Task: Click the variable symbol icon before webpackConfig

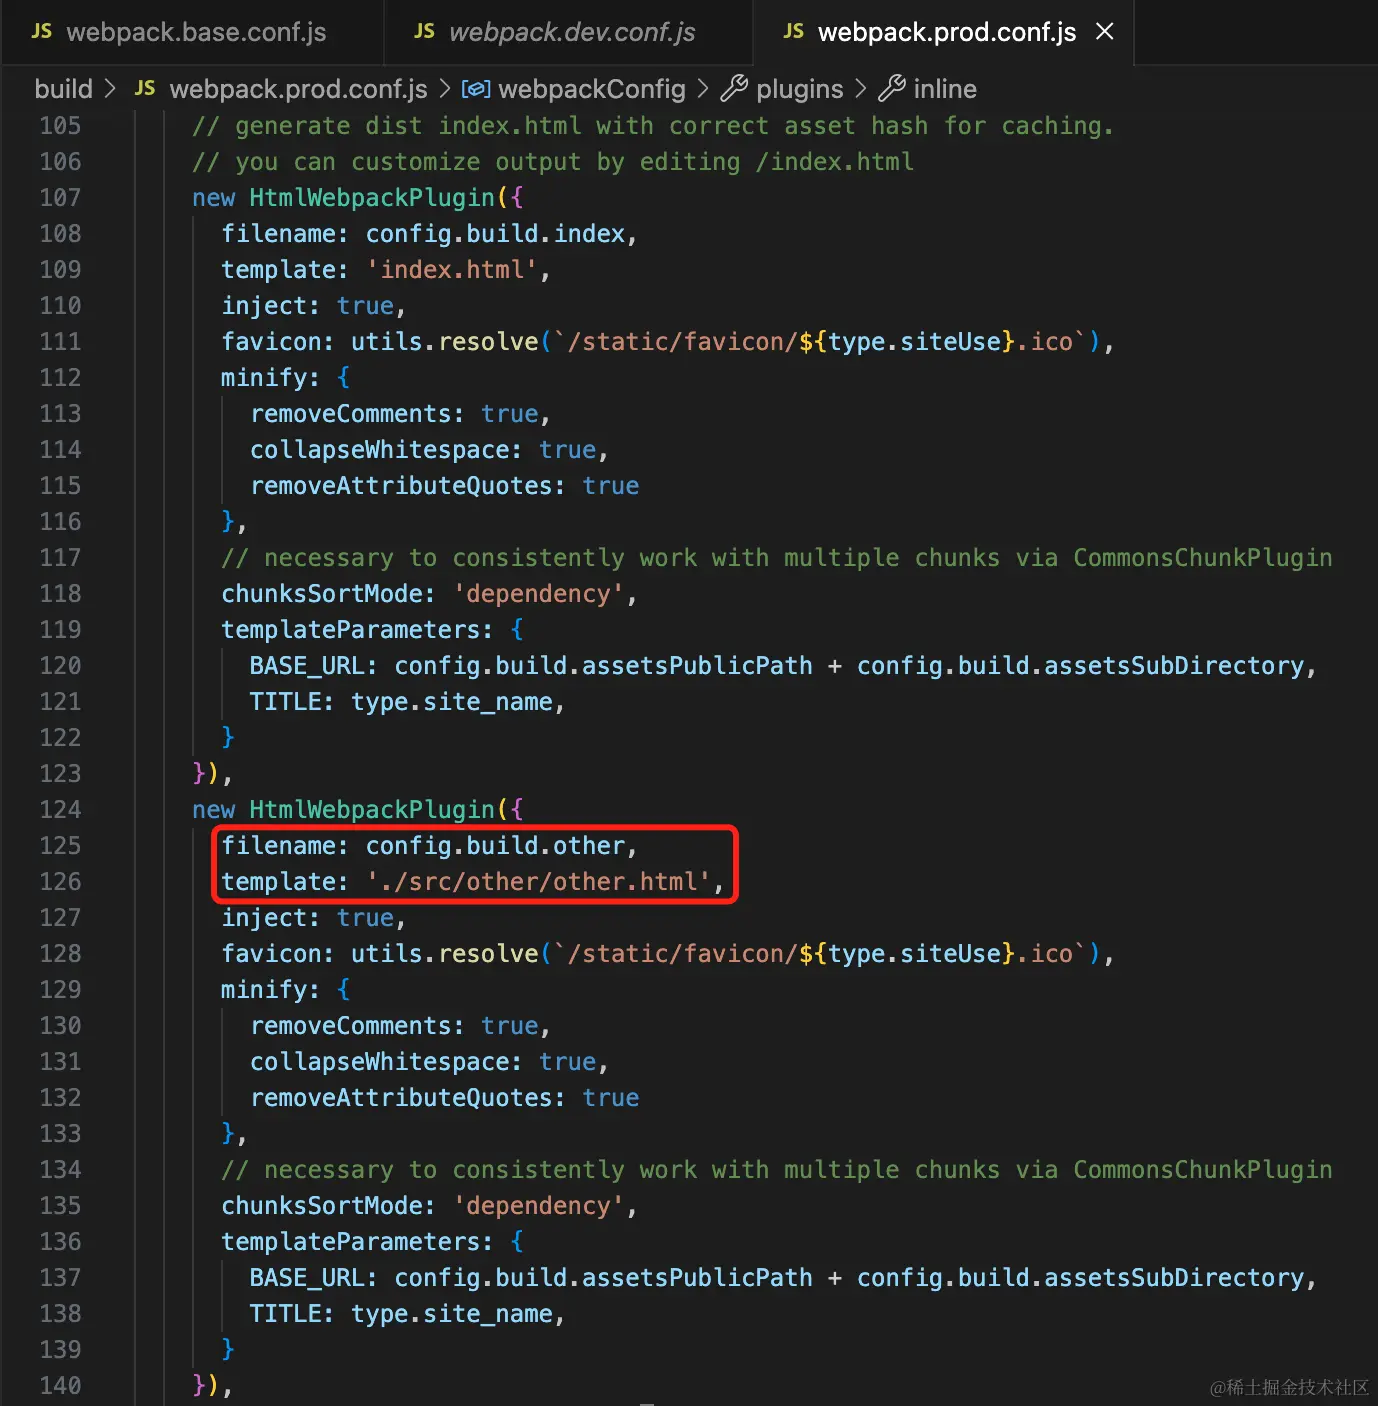Action: click(476, 89)
